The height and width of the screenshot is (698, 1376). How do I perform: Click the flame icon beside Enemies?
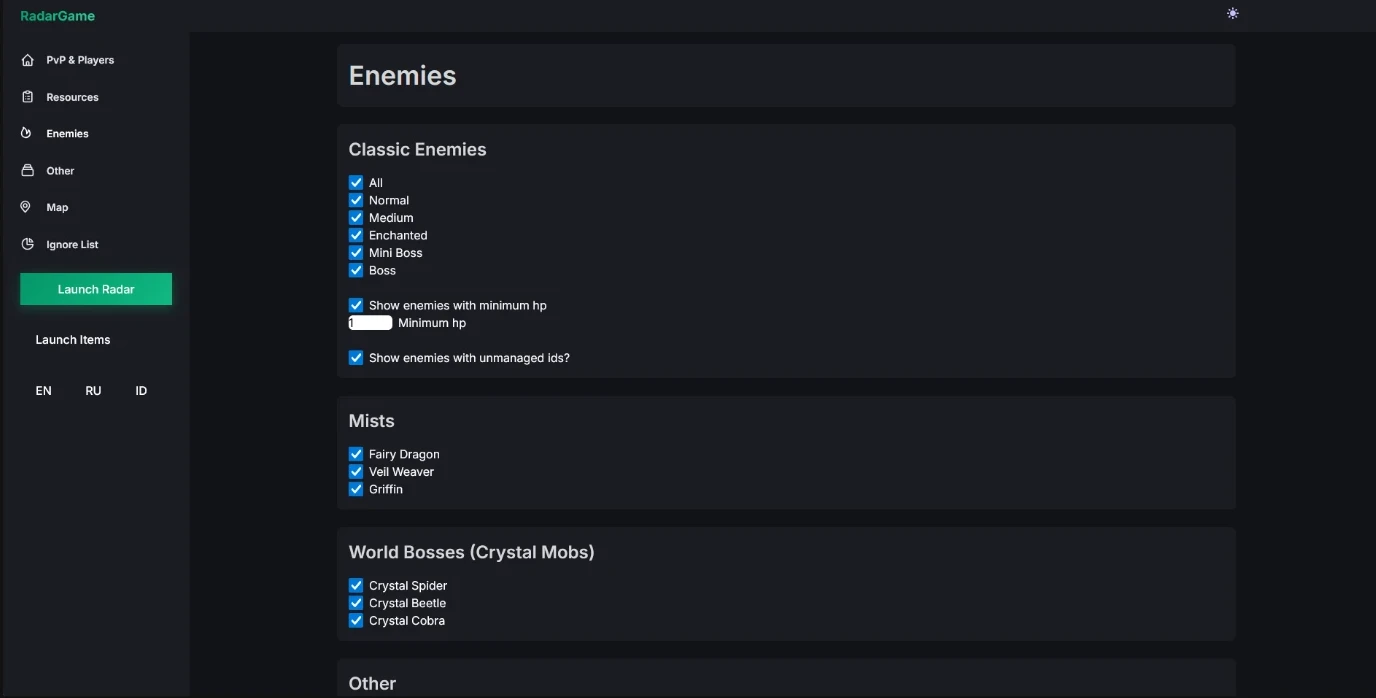point(27,133)
